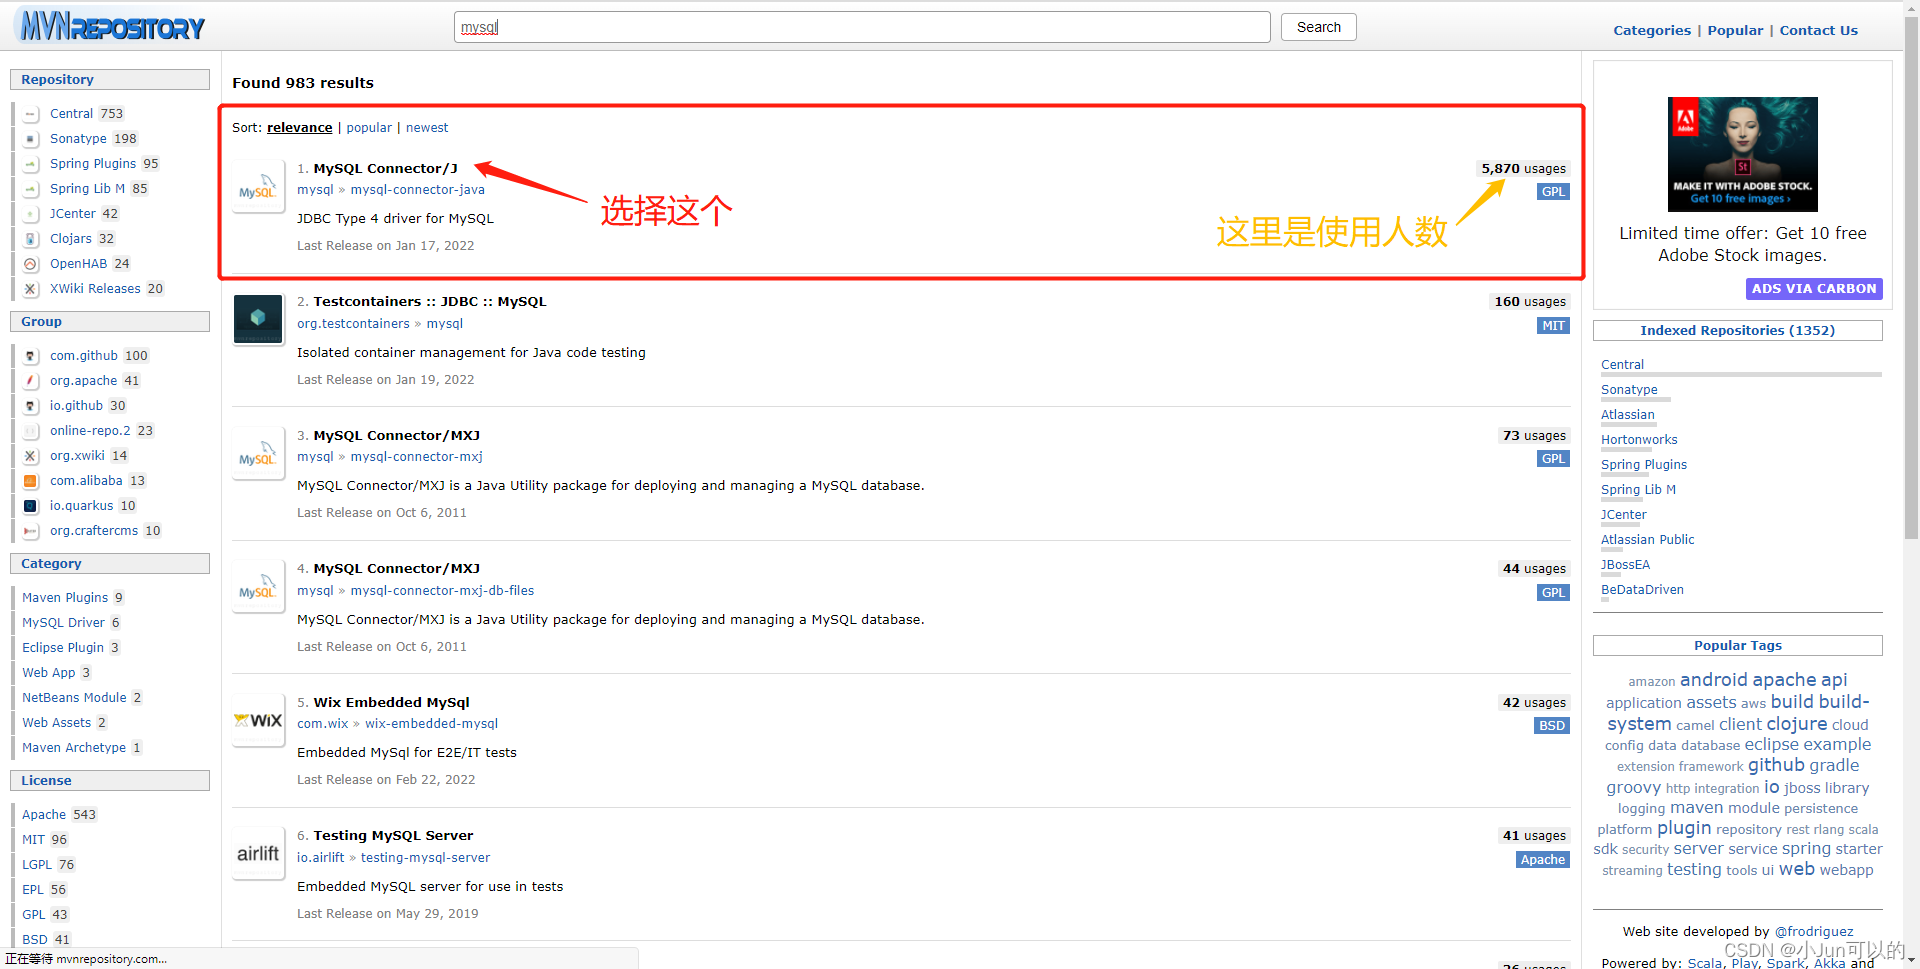
Task: Click the github popular tag
Action: (x=1776, y=765)
